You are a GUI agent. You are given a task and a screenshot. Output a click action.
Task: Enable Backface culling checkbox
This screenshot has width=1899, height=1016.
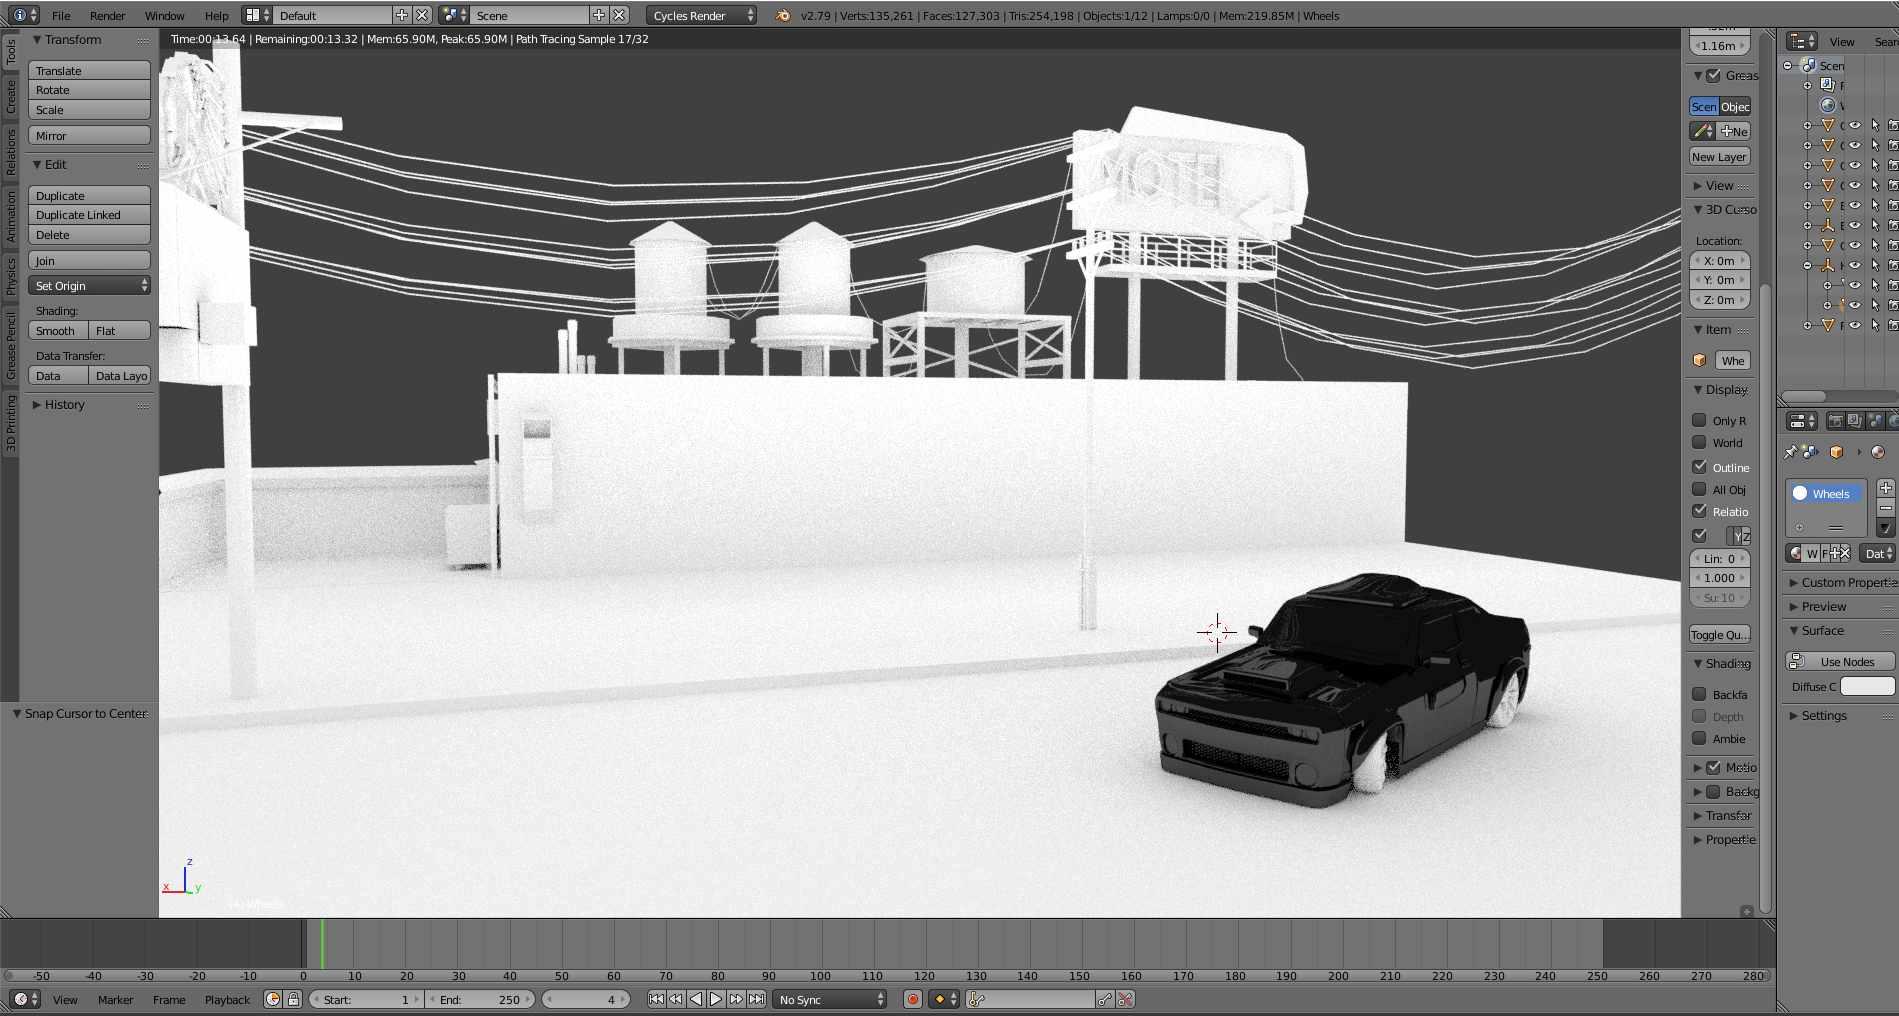[1699, 694]
